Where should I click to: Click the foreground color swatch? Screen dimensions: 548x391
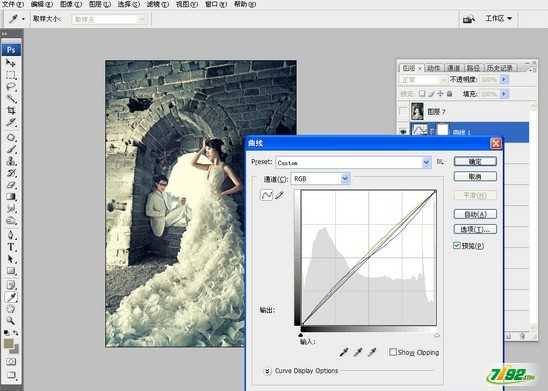coord(9,343)
